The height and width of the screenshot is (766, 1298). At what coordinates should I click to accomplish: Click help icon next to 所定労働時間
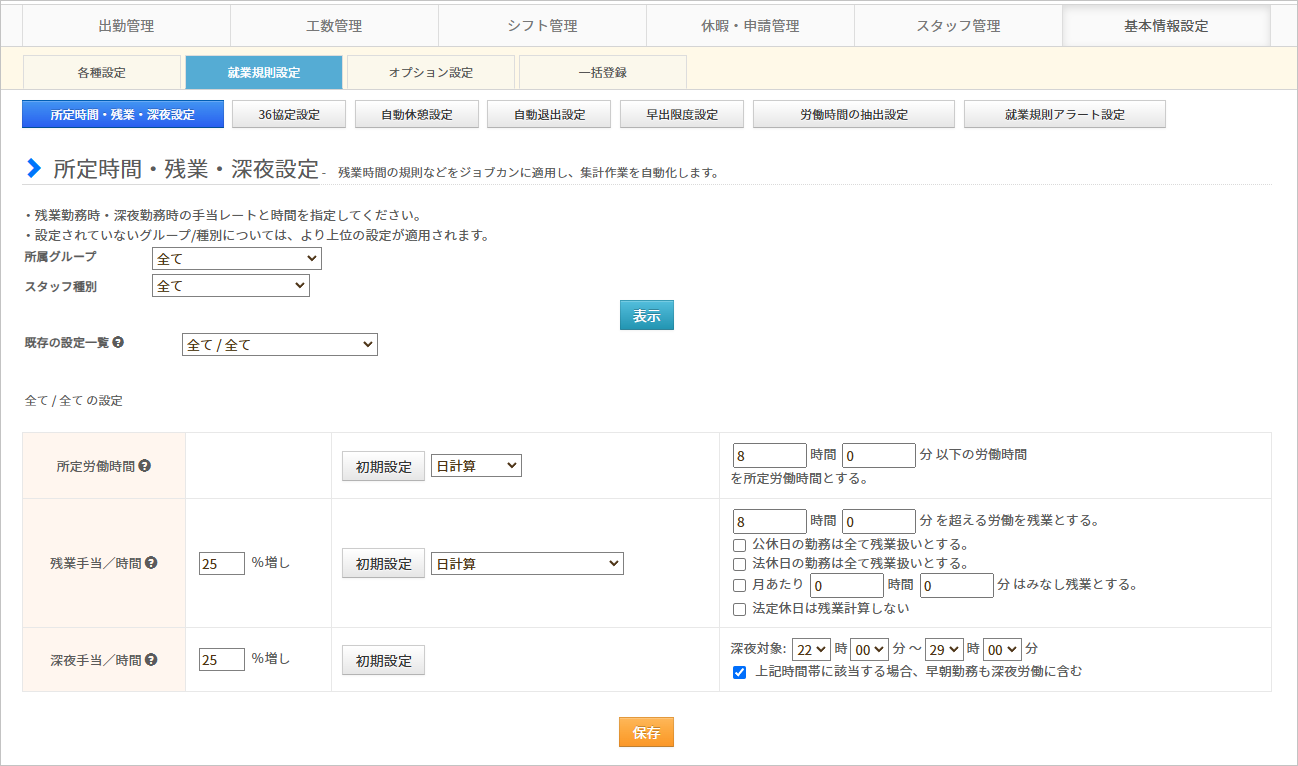point(145,466)
